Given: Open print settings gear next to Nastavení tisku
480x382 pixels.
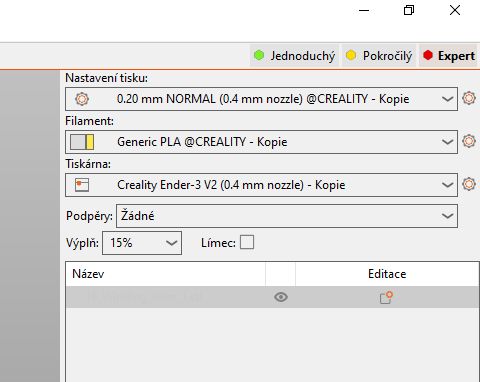Looking at the screenshot, I should point(469,98).
